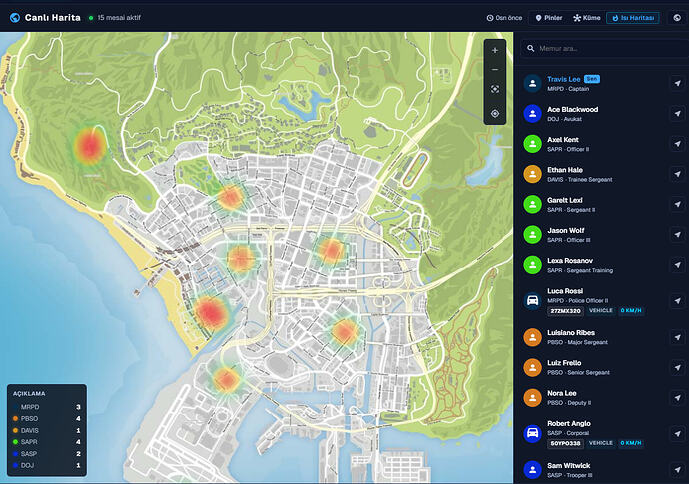Image resolution: width=689 pixels, height=484 pixels.
Task: Click the red heat spot in western hills
Action: point(90,146)
